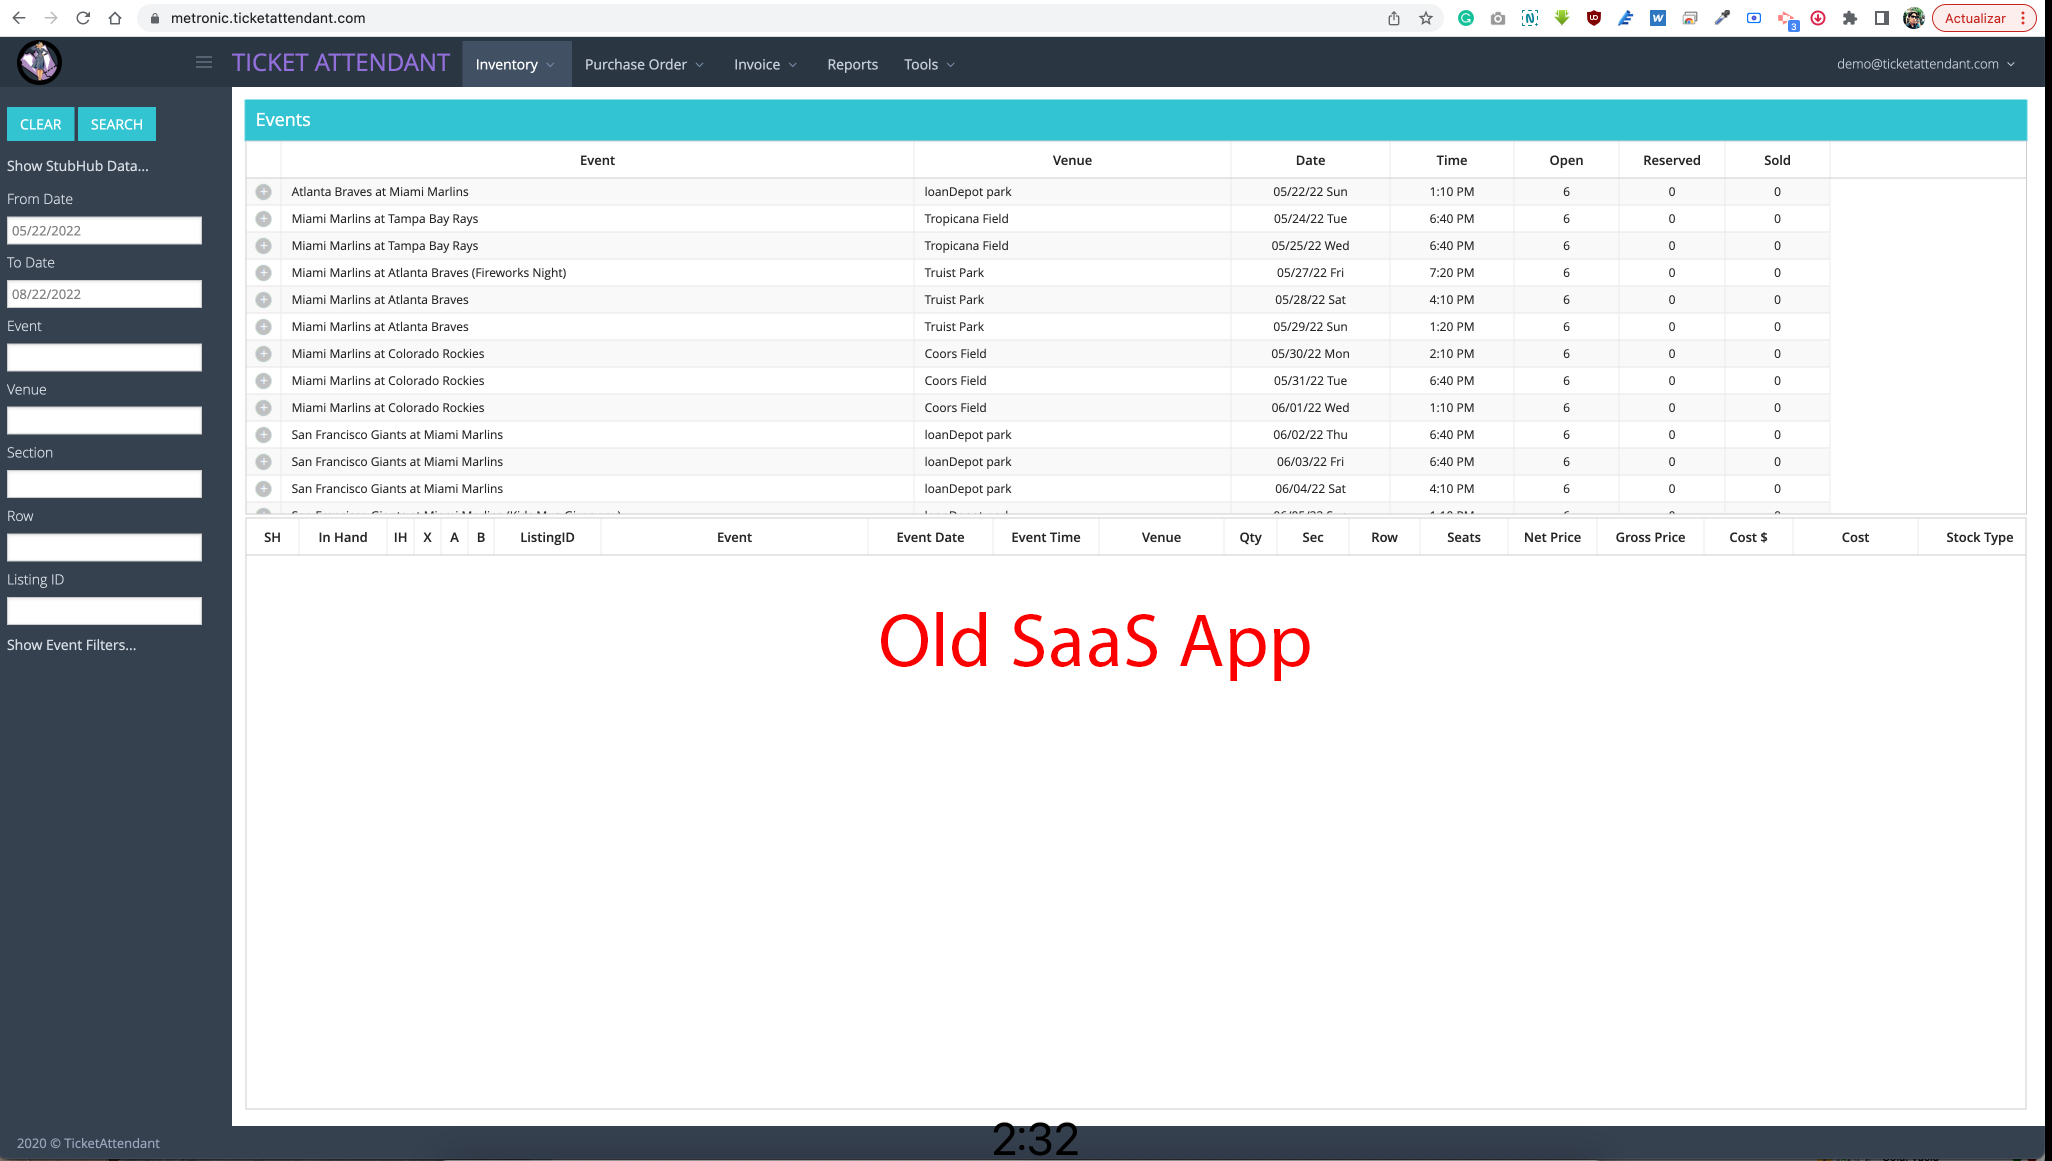Viewport: 2052px width, 1161px height.
Task: Expand the 06/04/22 San Francisco Giants row
Action: [x=264, y=489]
